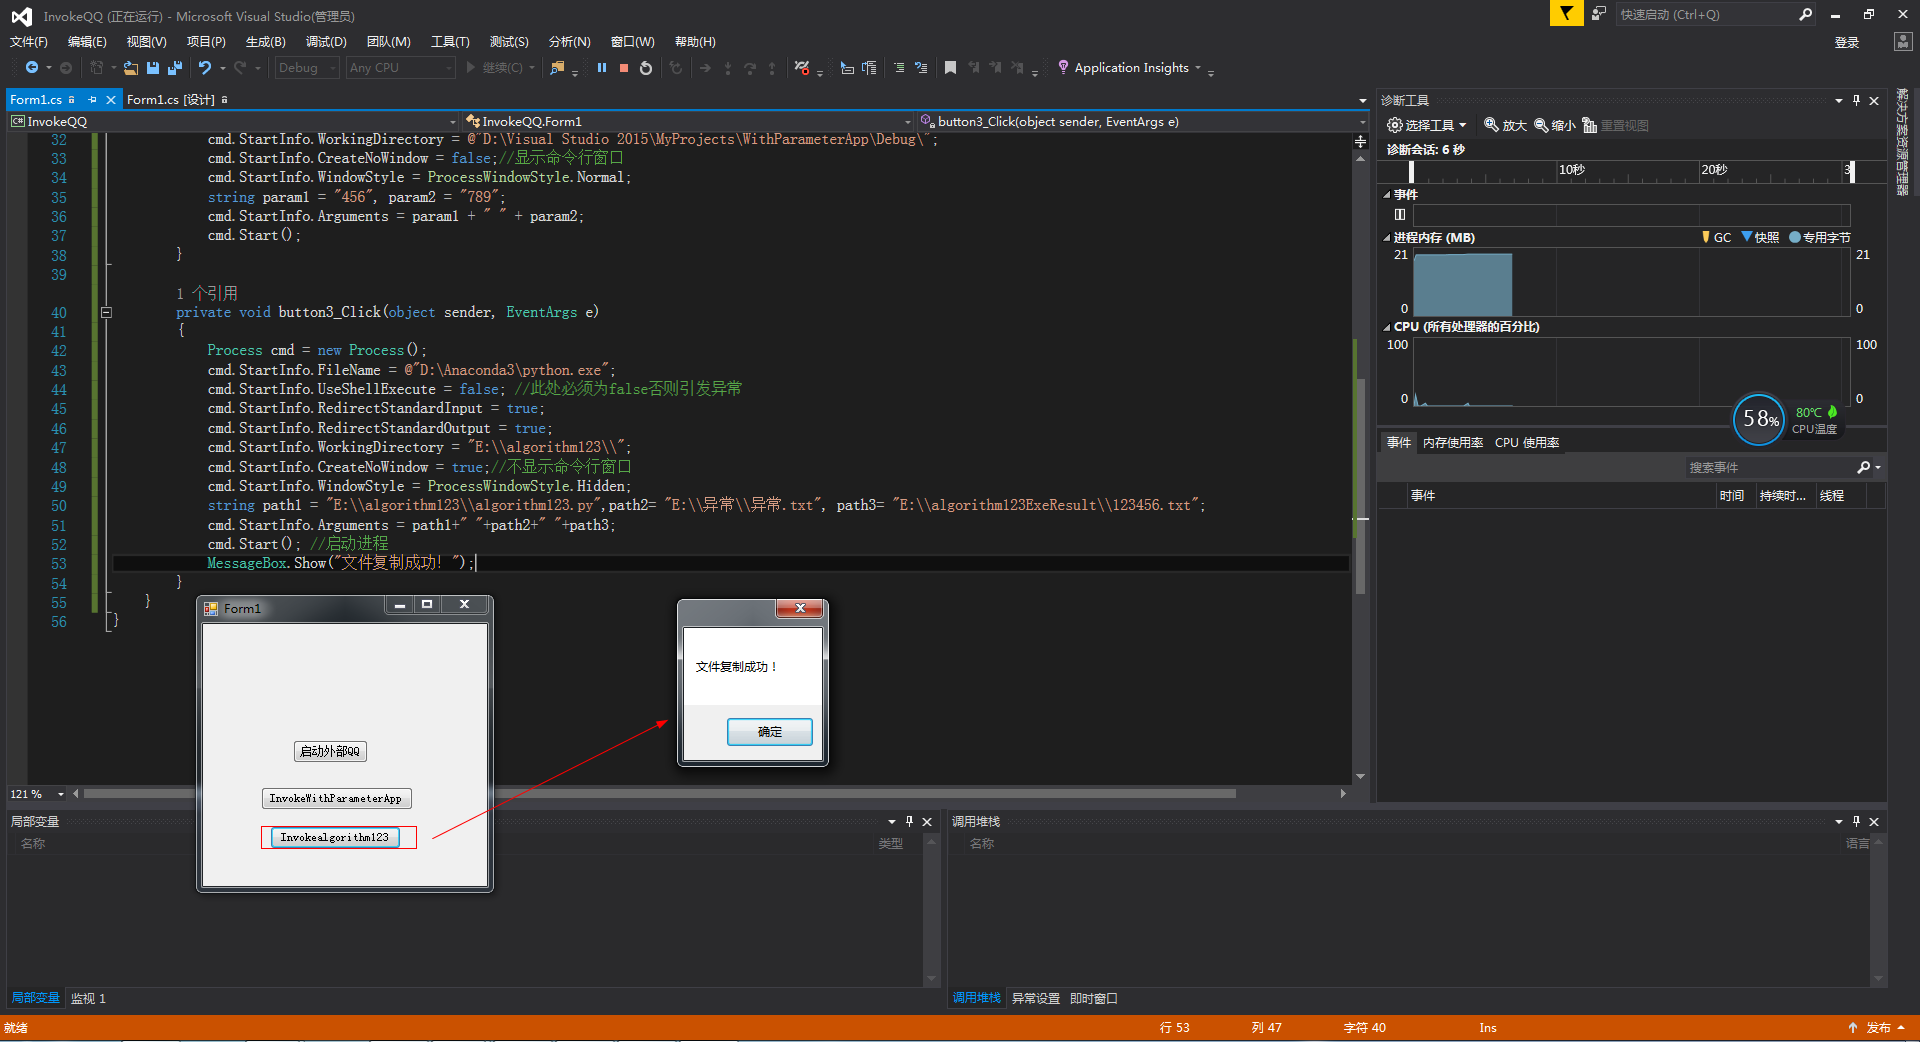Click the bookmark icon on the toolbar
The height and width of the screenshot is (1042, 1920).
pos(950,67)
